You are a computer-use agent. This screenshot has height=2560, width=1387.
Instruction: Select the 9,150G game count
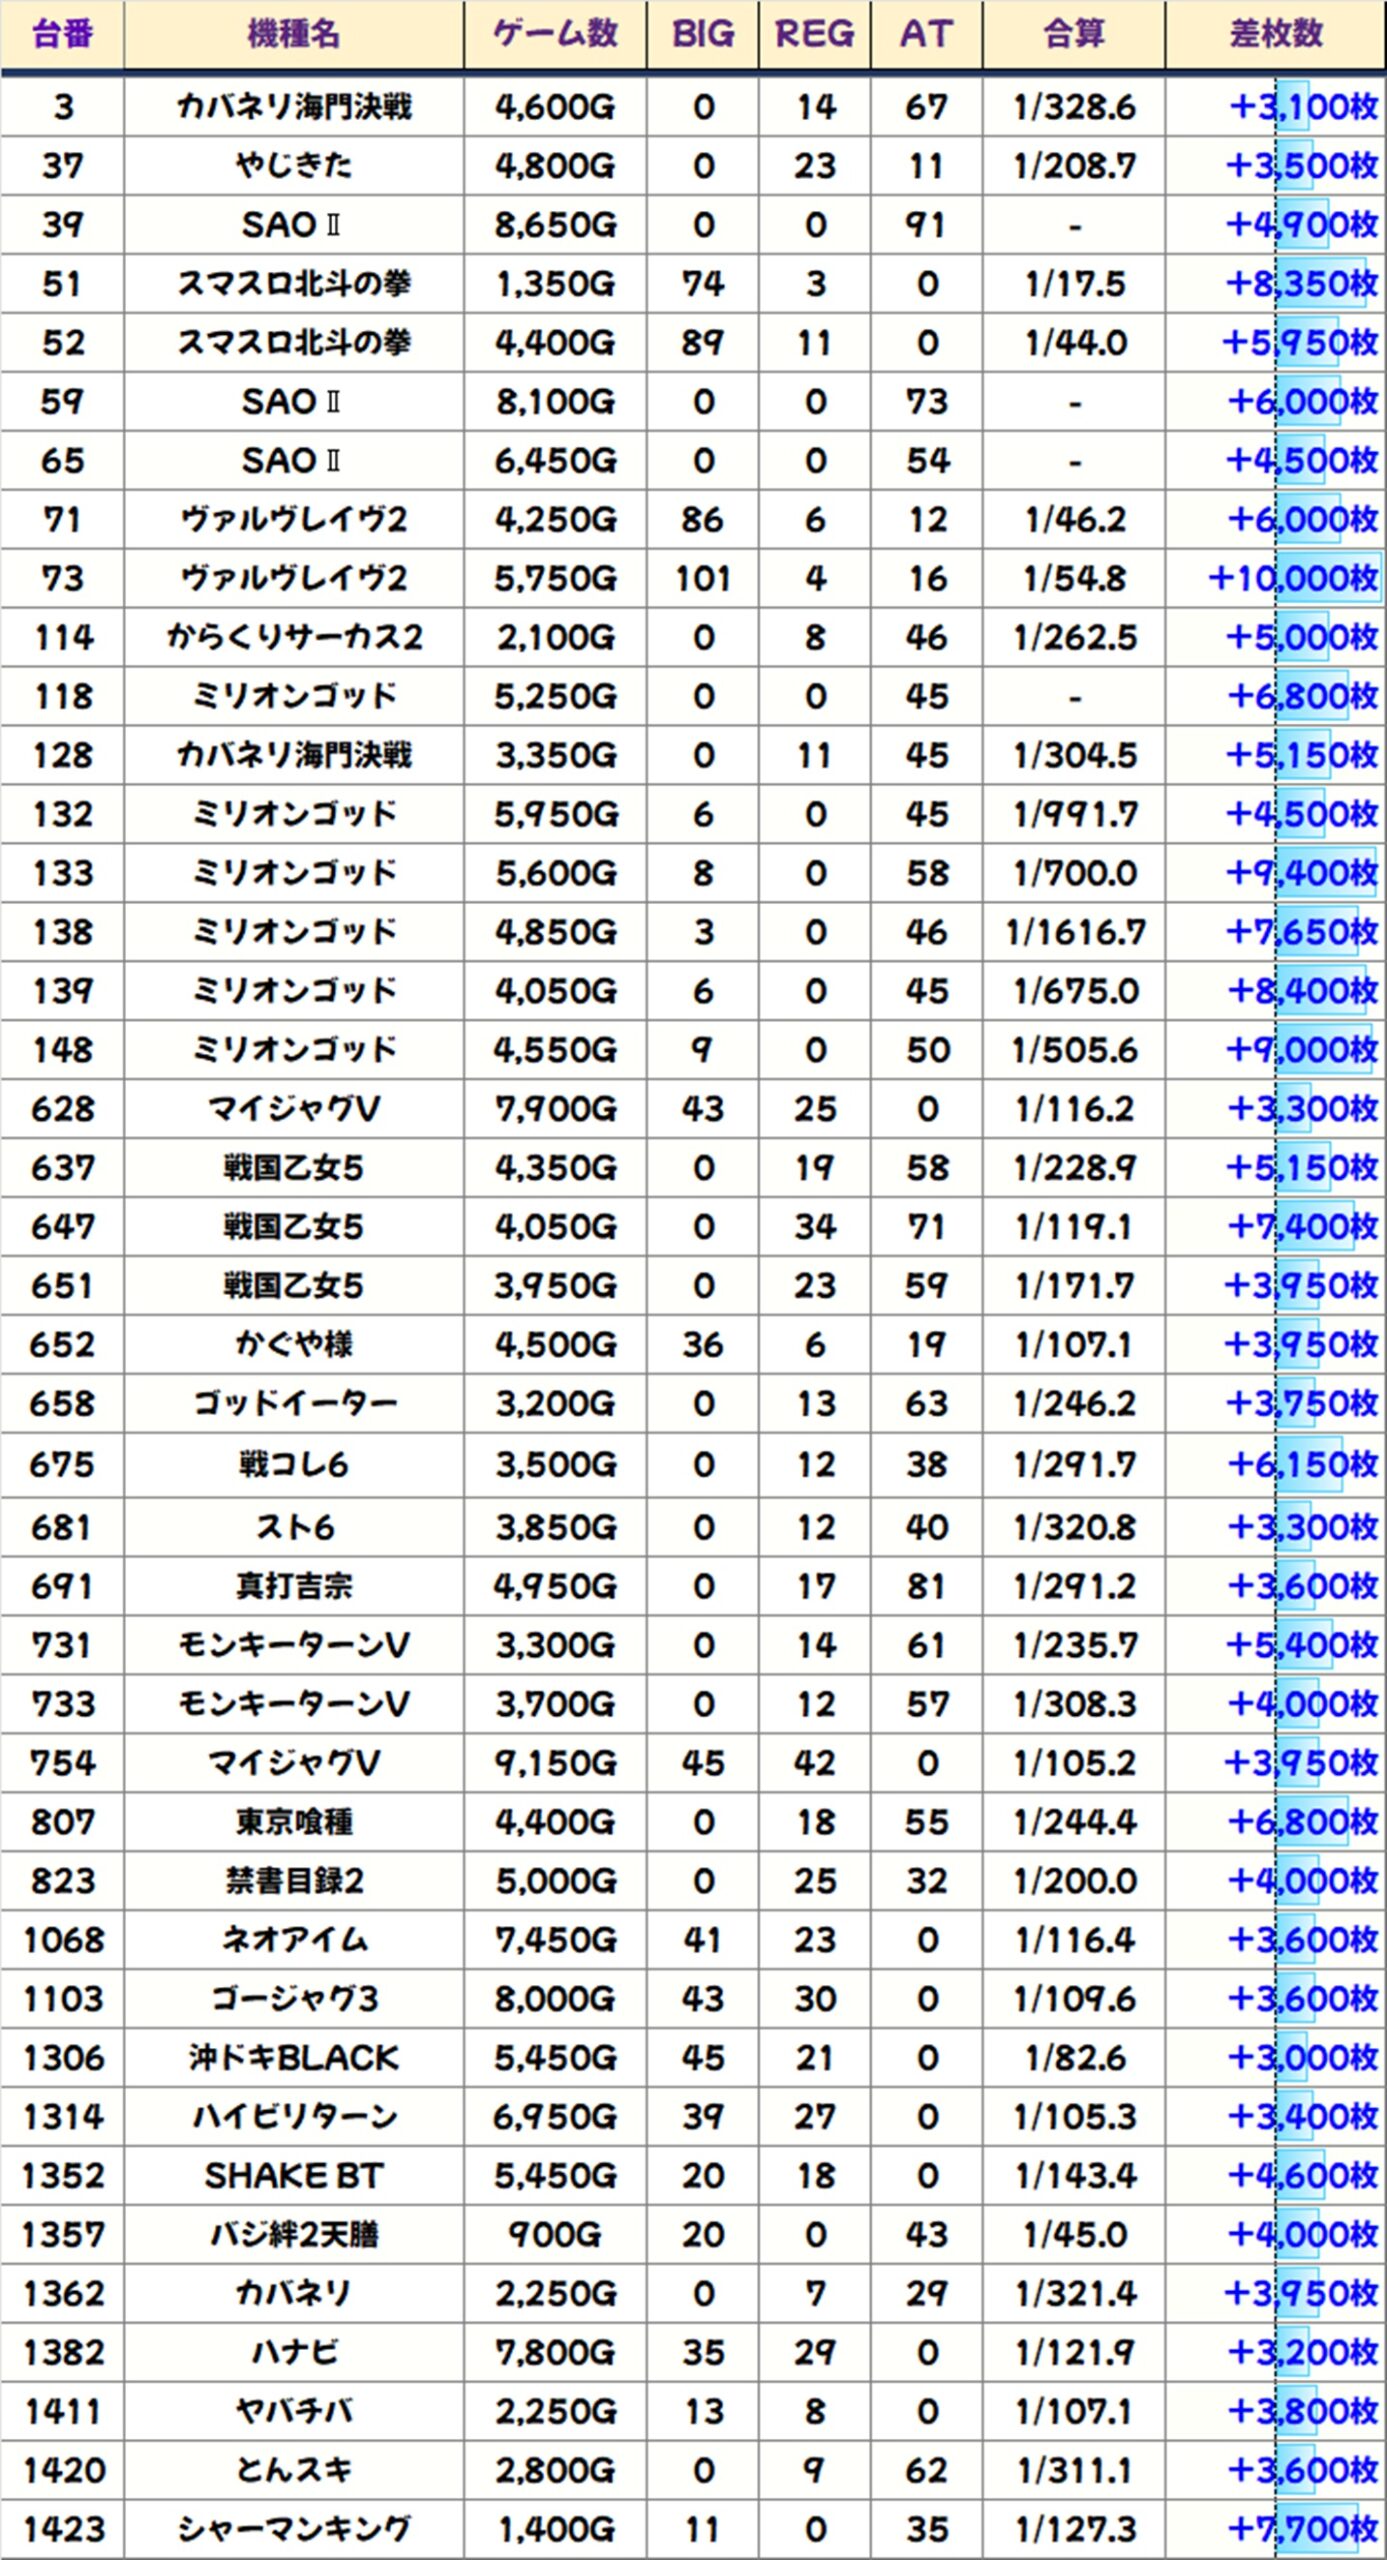coord(555,1763)
